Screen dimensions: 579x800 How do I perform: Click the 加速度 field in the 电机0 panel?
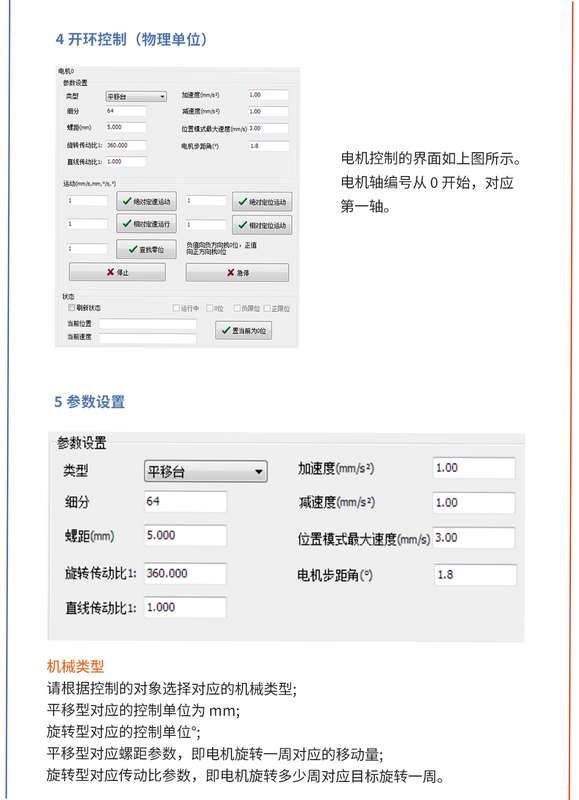pos(268,95)
